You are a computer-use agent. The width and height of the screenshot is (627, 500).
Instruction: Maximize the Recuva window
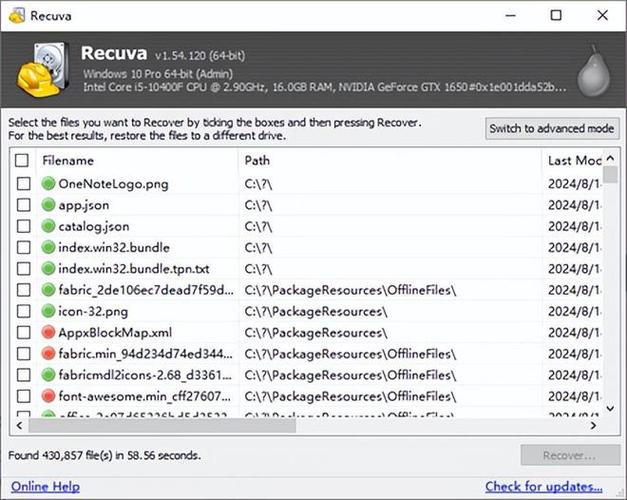(556, 16)
